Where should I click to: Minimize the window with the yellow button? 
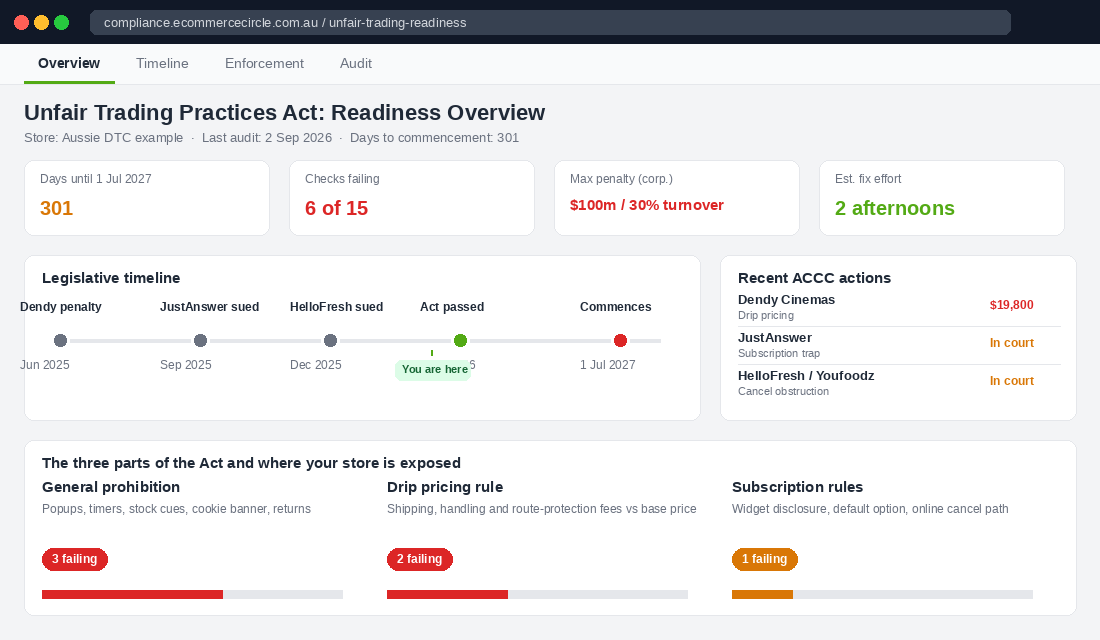(x=41, y=22)
